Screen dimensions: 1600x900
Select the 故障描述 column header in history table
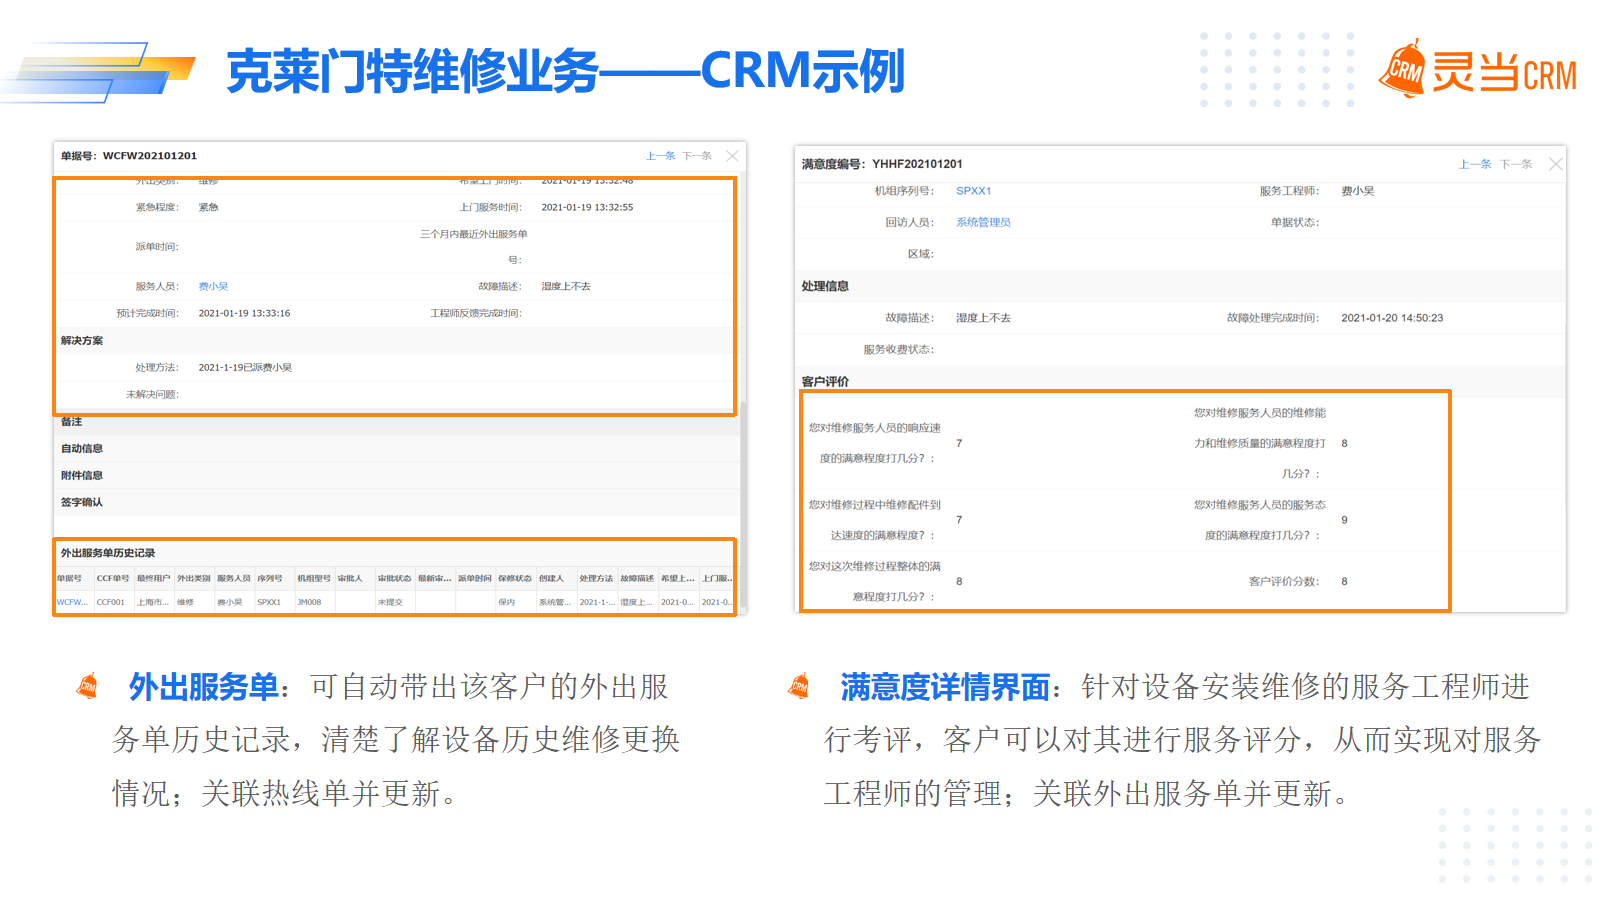(637, 579)
